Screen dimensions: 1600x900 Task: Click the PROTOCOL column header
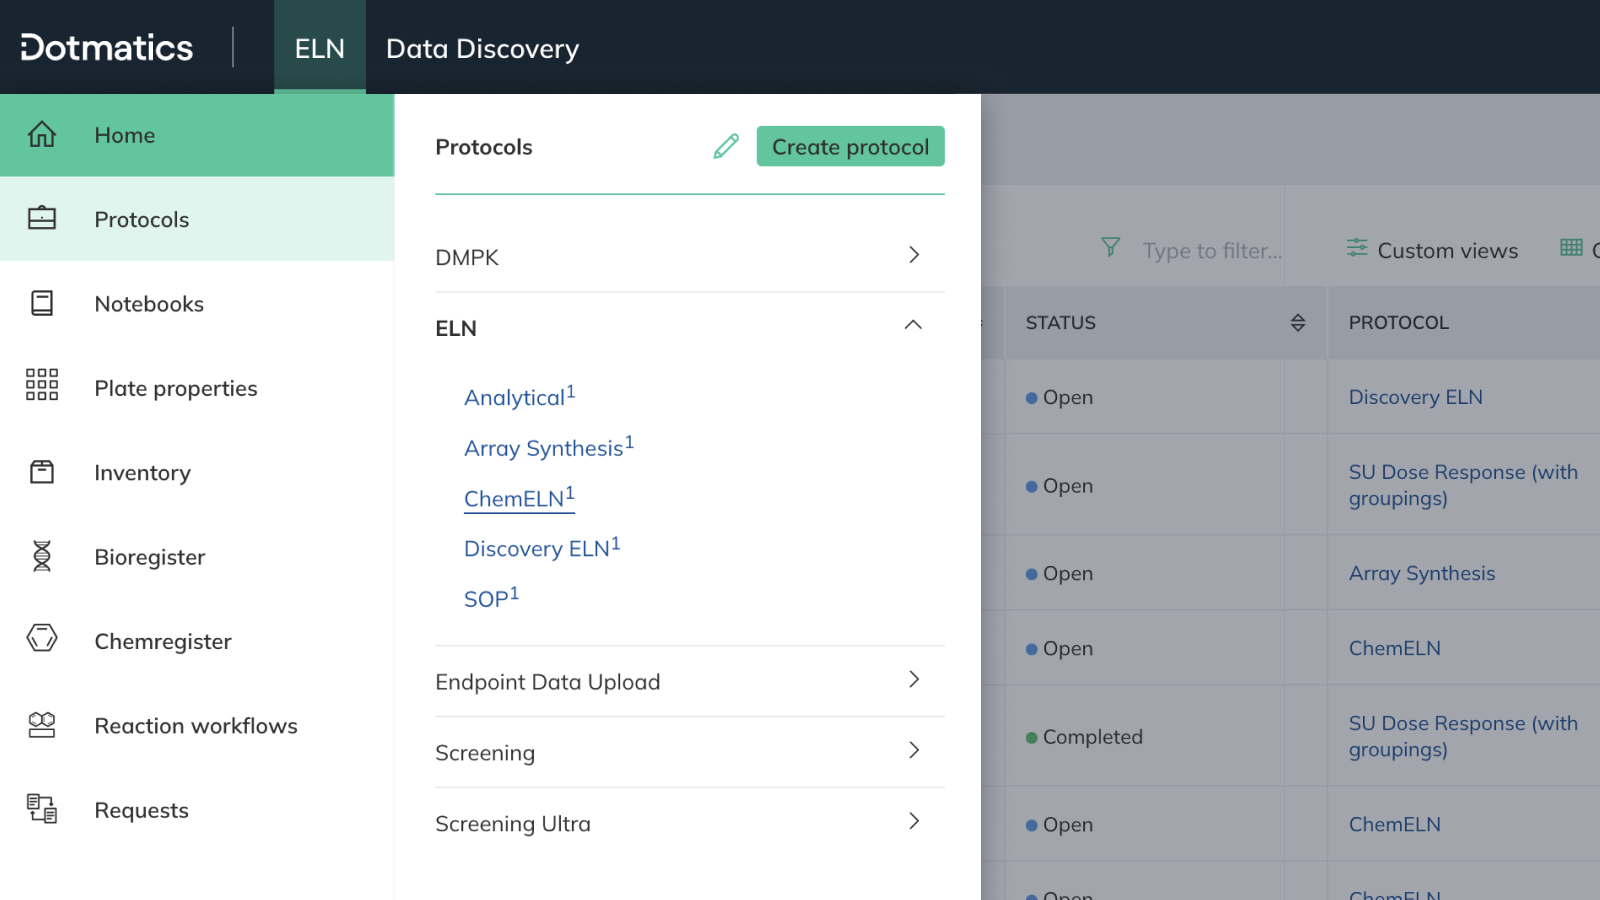(1398, 322)
